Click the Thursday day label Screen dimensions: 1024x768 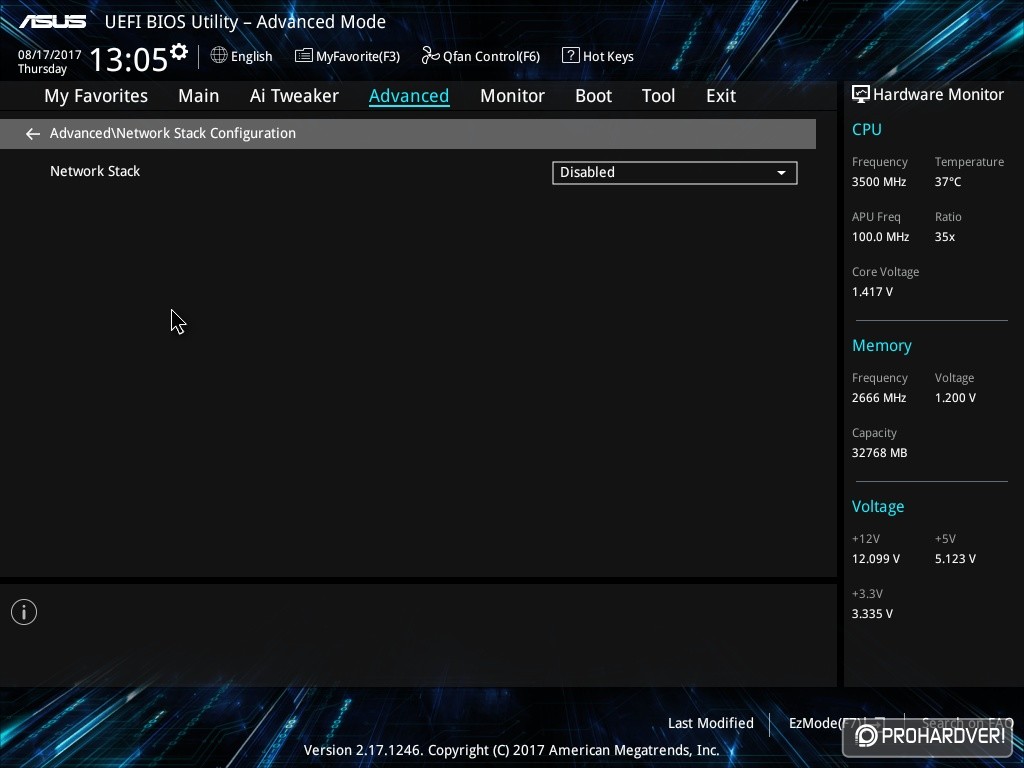(x=42, y=69)
